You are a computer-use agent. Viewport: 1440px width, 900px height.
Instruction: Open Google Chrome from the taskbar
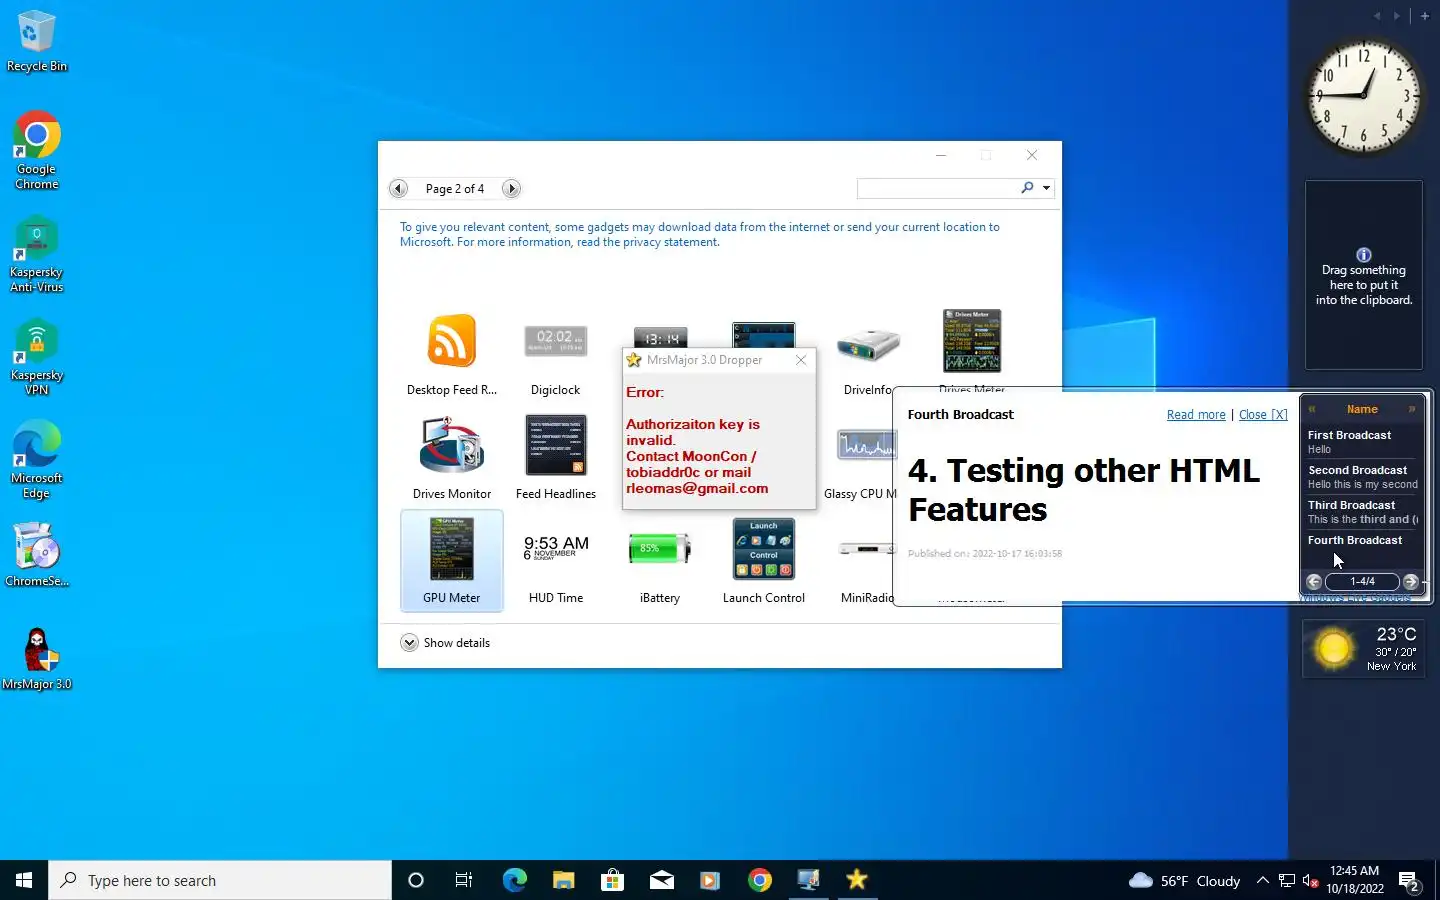[759, 880]
